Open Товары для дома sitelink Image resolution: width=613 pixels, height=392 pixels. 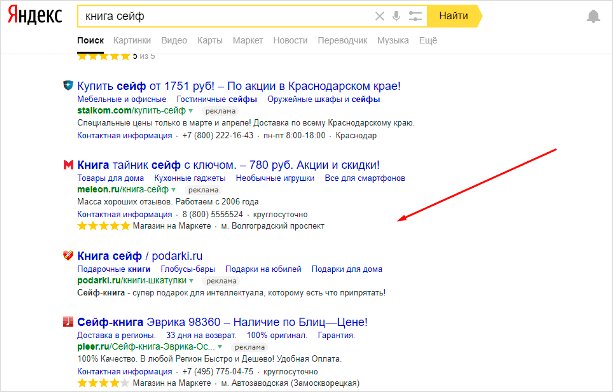coord(111,178)
